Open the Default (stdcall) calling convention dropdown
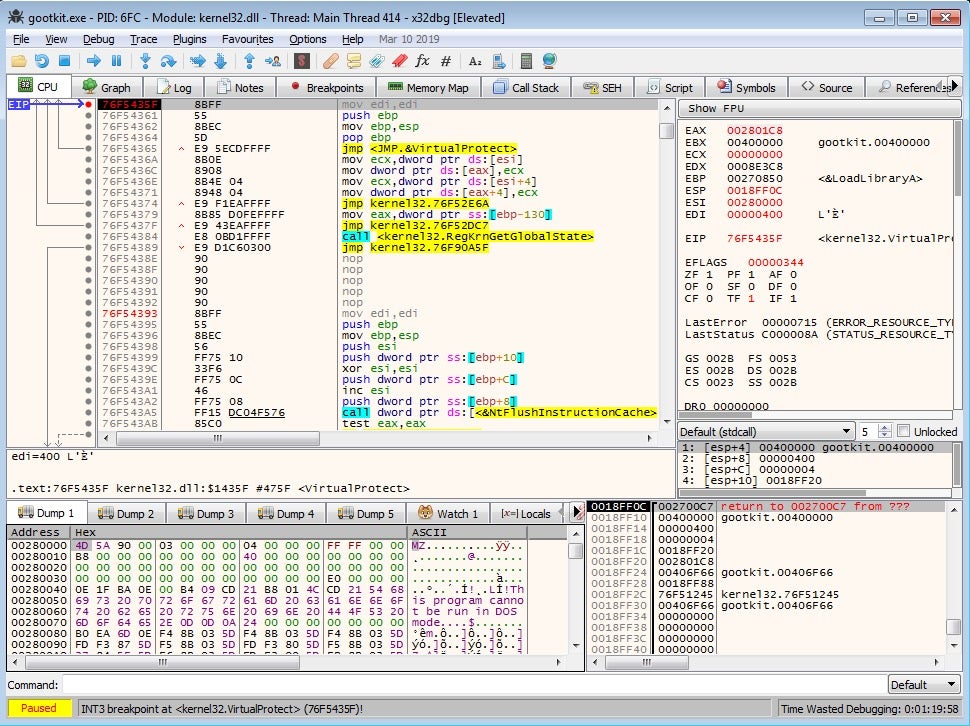 pyautogui.click(x=764, y=431)
